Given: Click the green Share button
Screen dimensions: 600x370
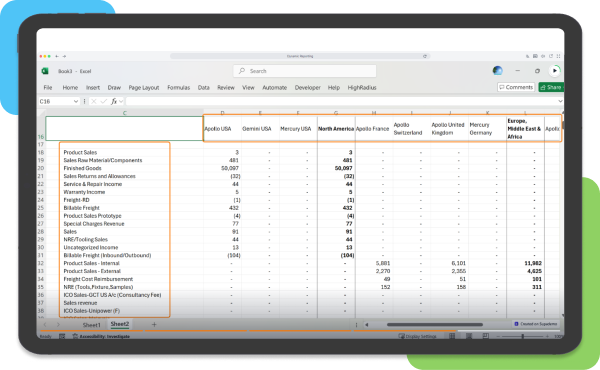Looking at the screenshot, I should [x=551, y=87].
